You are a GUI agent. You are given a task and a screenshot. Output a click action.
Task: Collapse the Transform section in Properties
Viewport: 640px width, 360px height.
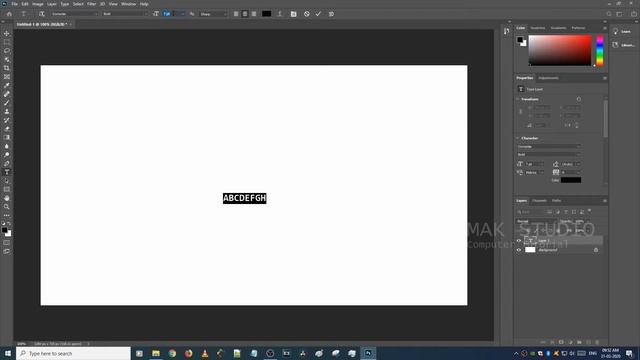(x=518, y=99)
